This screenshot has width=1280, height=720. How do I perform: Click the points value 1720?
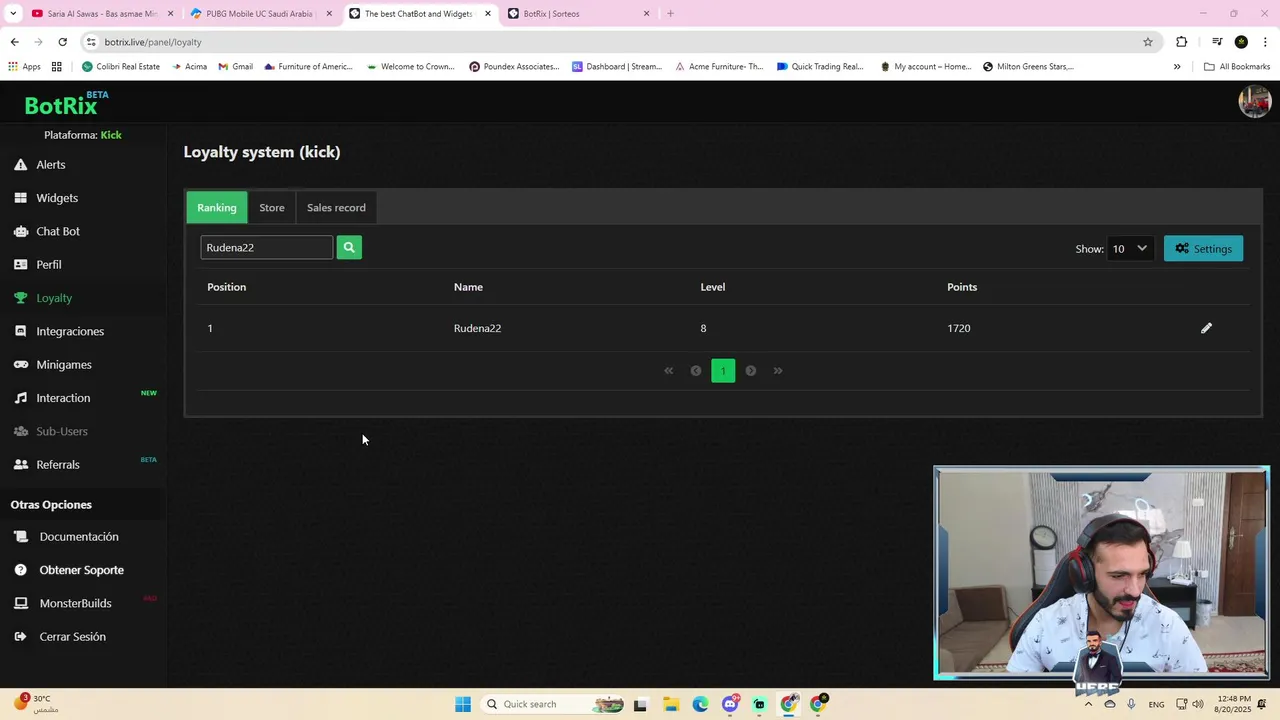coord(959,328)
